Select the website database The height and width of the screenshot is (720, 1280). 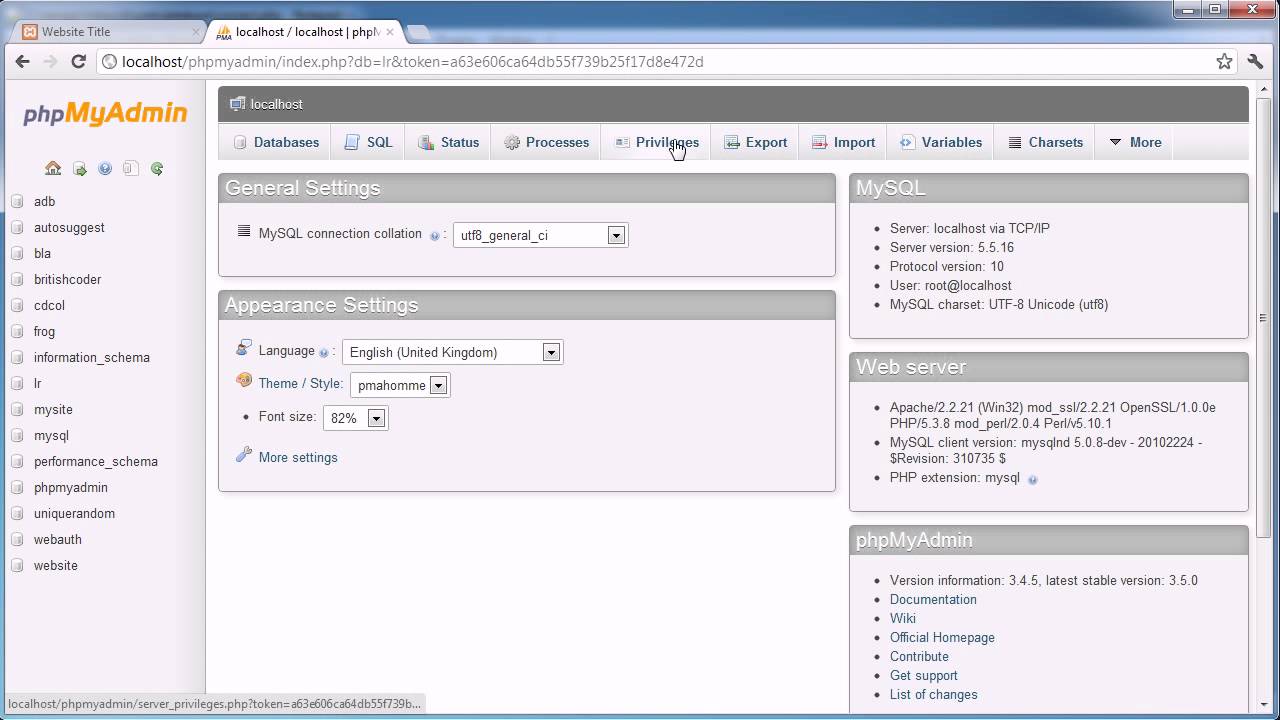[x=56, y=566]
